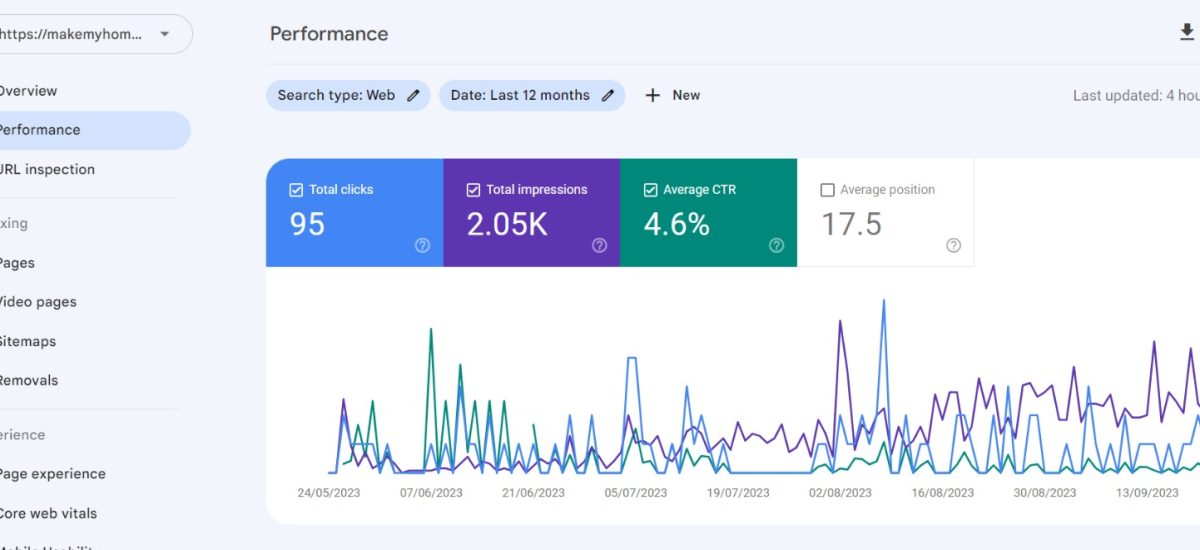
Task: Uncheck the Total clicks checkbox
Action: point(296,190)
